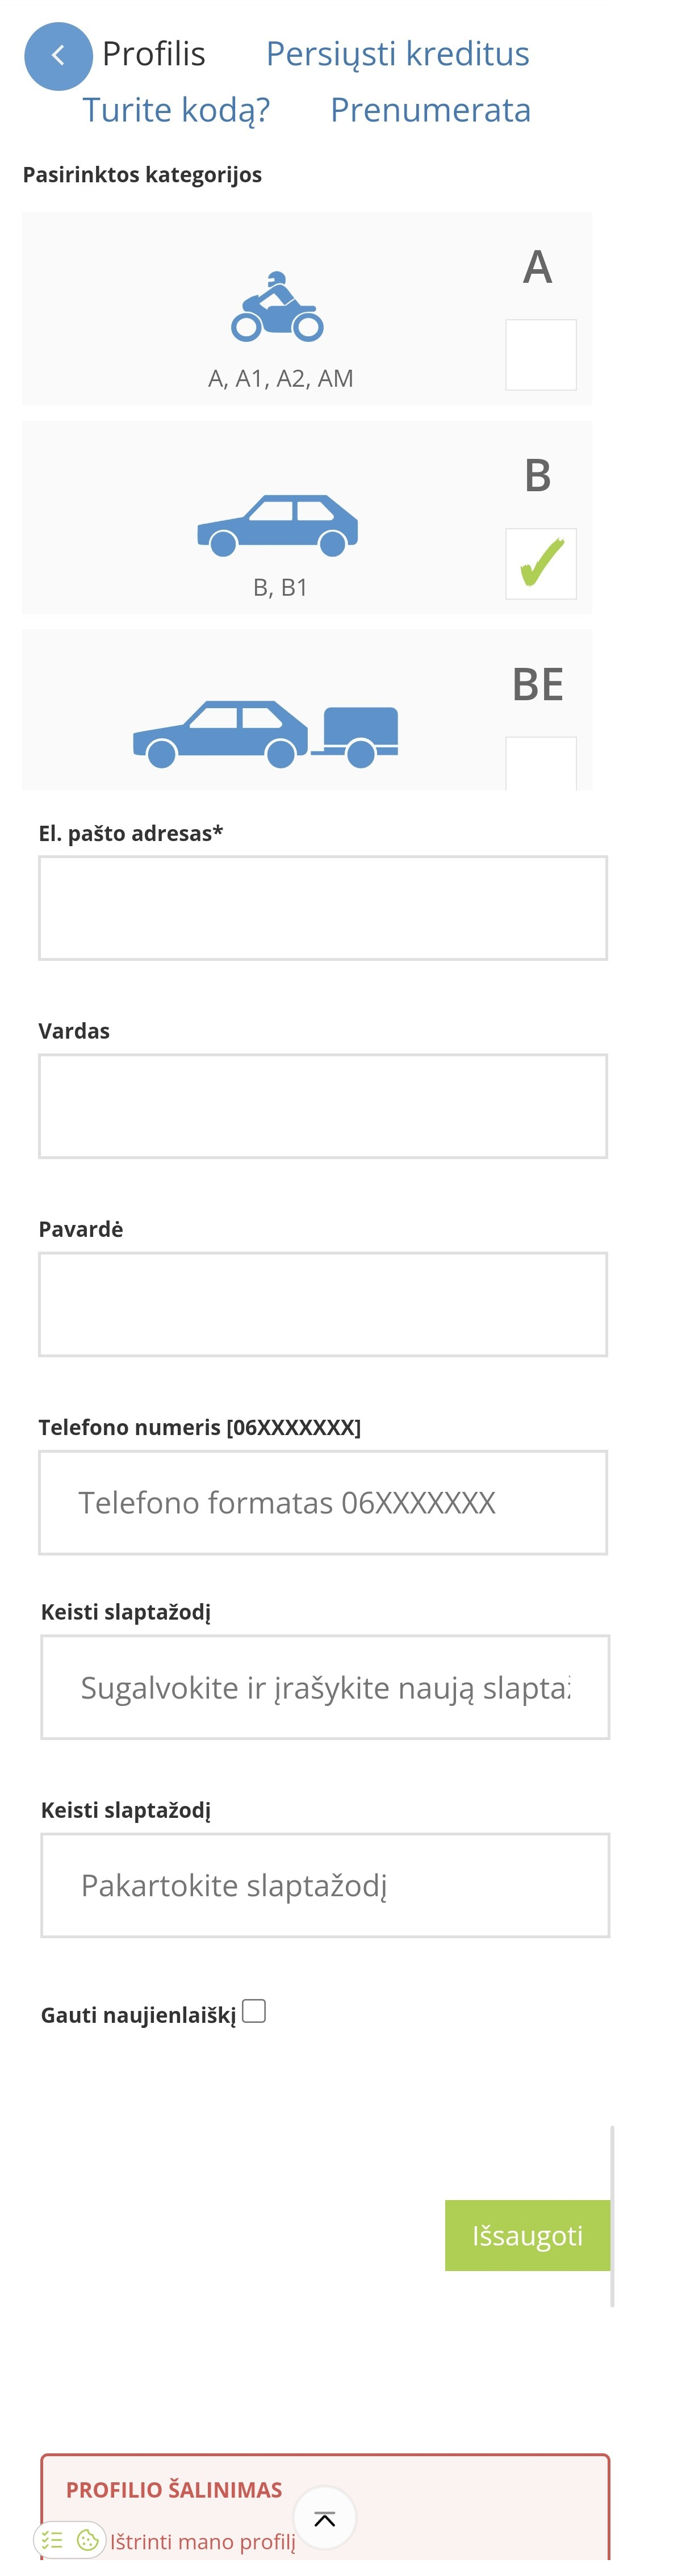Toggle Gauti naujienlaiškį checkbox
The height and width of the screenshot is (2576, 686).
click(254, 2010)
